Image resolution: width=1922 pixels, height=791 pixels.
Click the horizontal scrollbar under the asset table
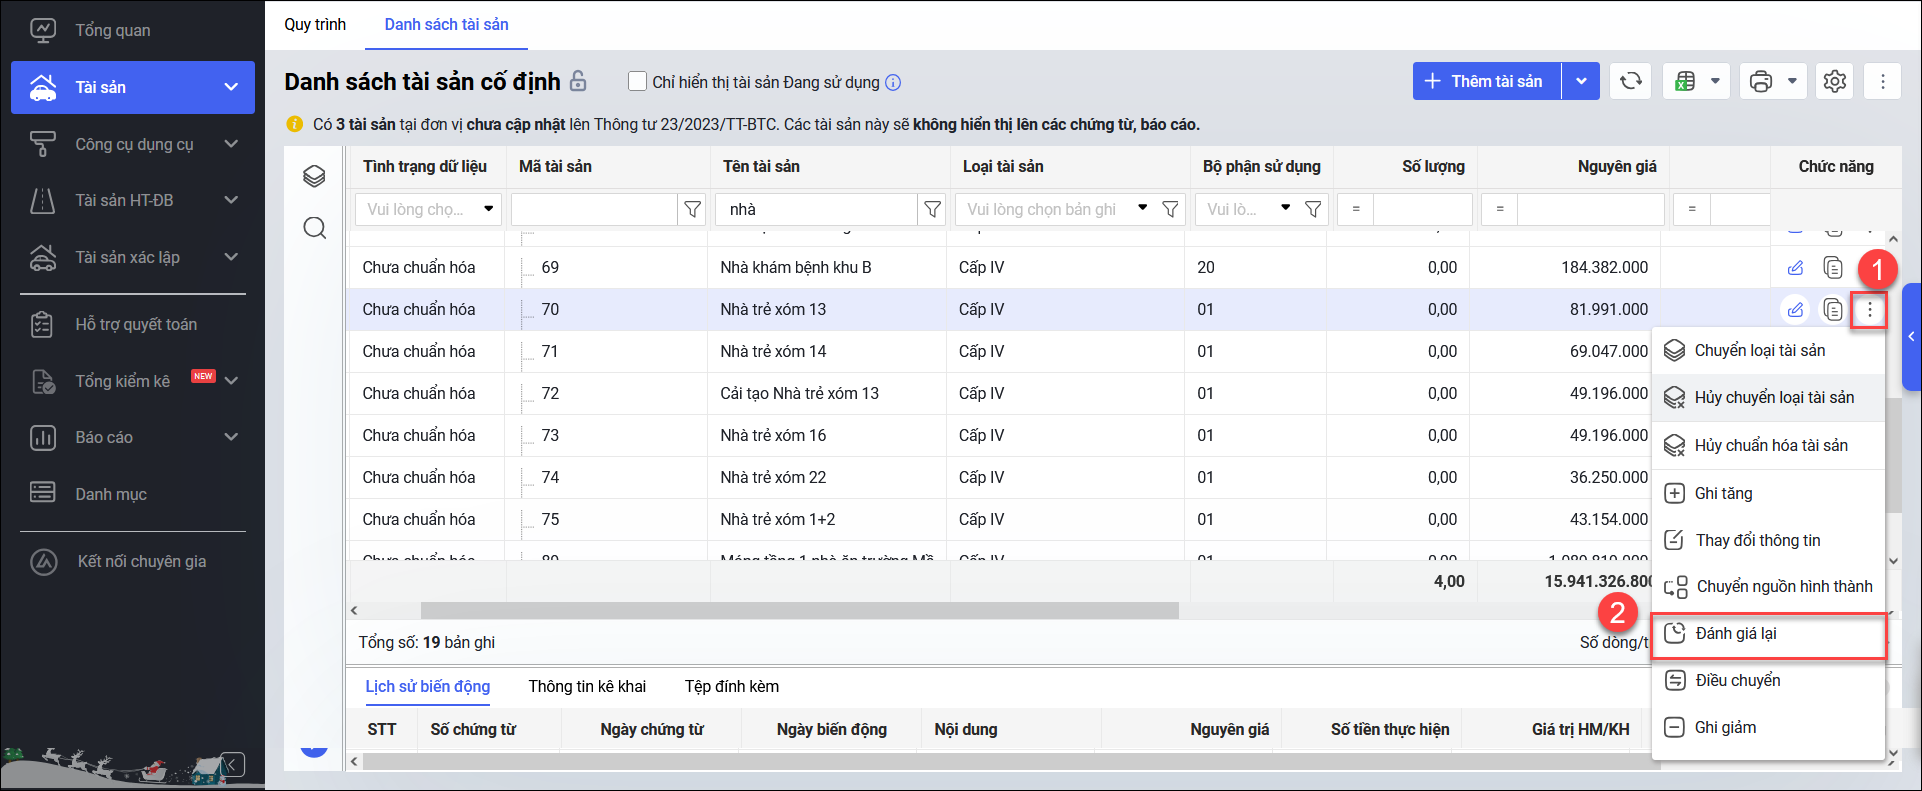click(x=799, y=610)
